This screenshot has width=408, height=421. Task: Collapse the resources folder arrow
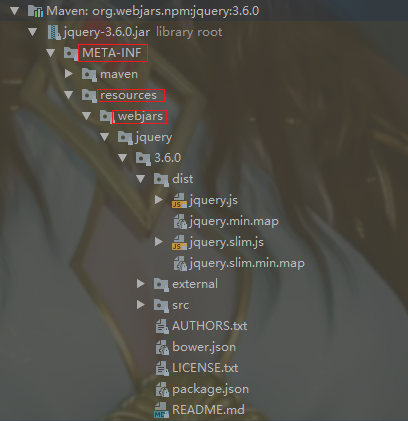[69, 95]
